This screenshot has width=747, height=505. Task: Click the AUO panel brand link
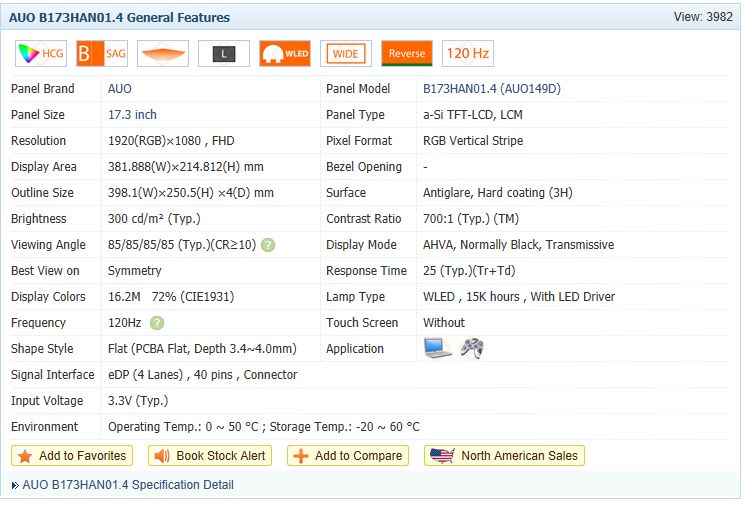[120, 89]
